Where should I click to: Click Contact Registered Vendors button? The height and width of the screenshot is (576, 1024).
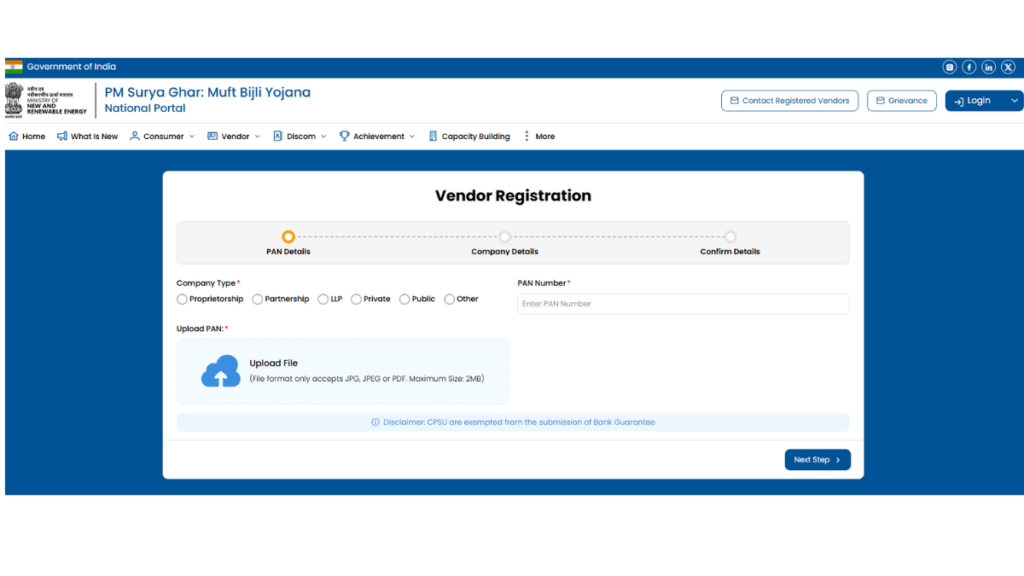coord(789,101)
